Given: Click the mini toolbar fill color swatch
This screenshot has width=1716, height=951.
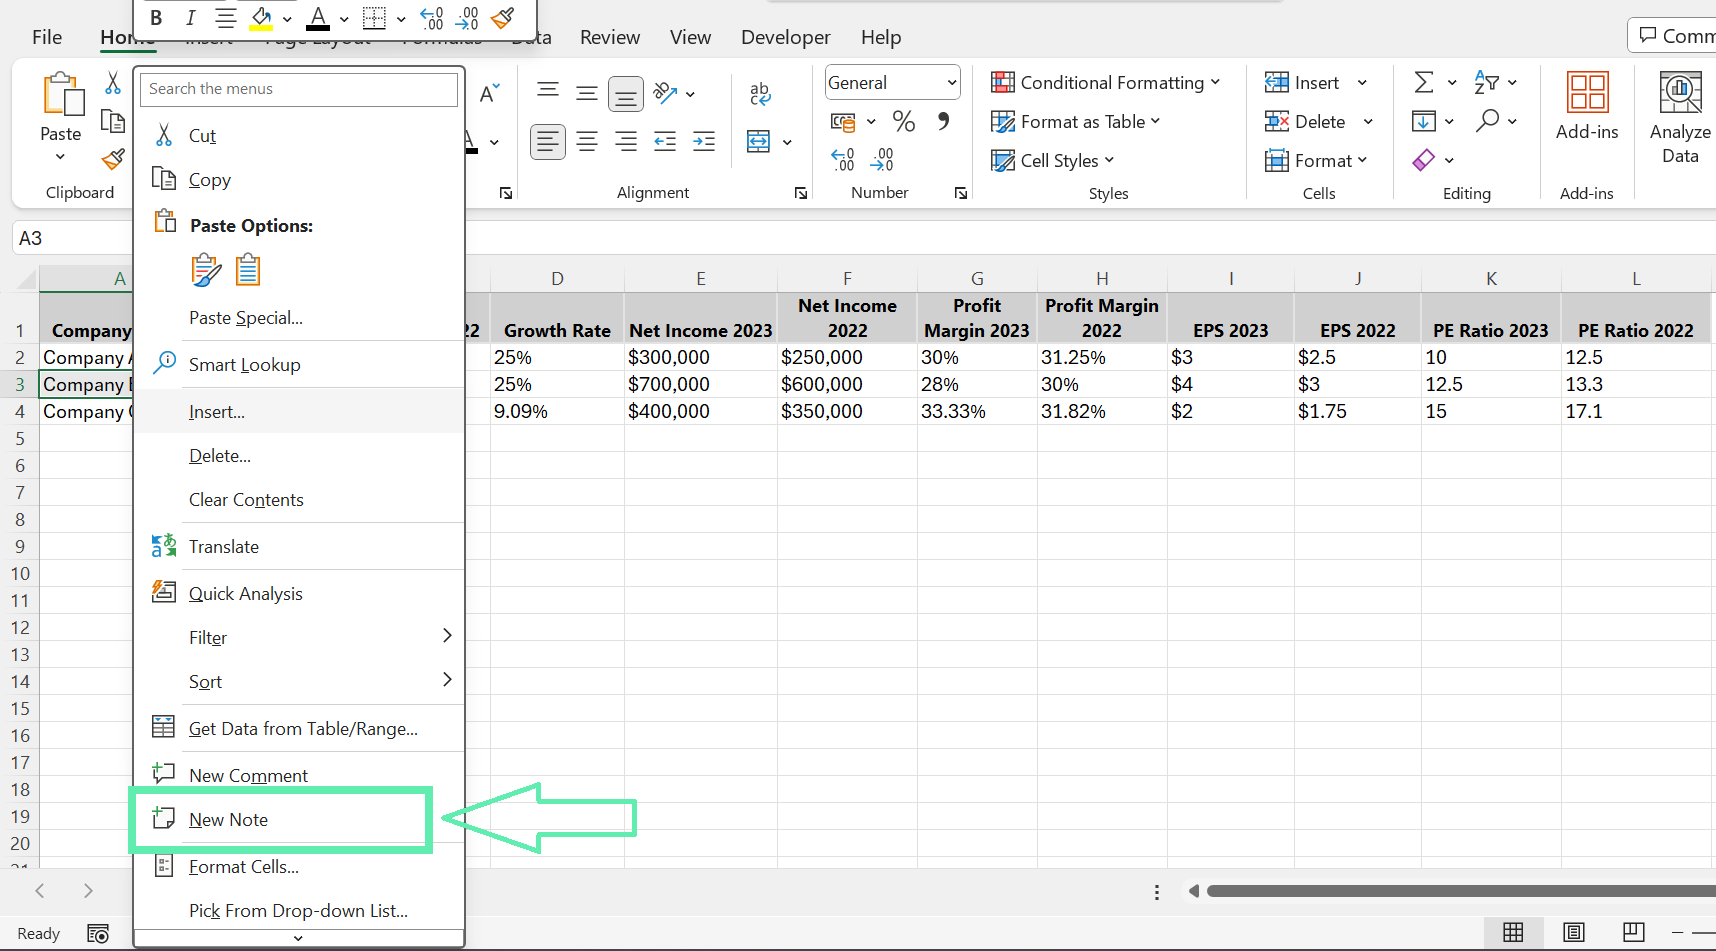Looking at the screenshot, I should pos(261,19).
